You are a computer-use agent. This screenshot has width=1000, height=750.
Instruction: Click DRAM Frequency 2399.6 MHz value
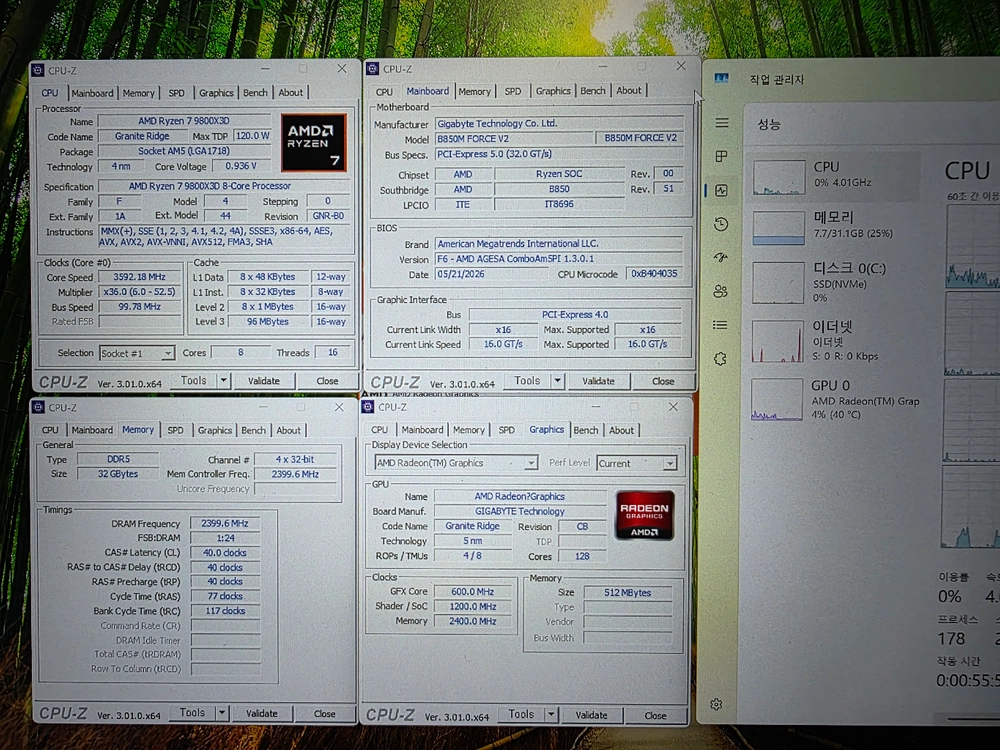coord(224,523)
